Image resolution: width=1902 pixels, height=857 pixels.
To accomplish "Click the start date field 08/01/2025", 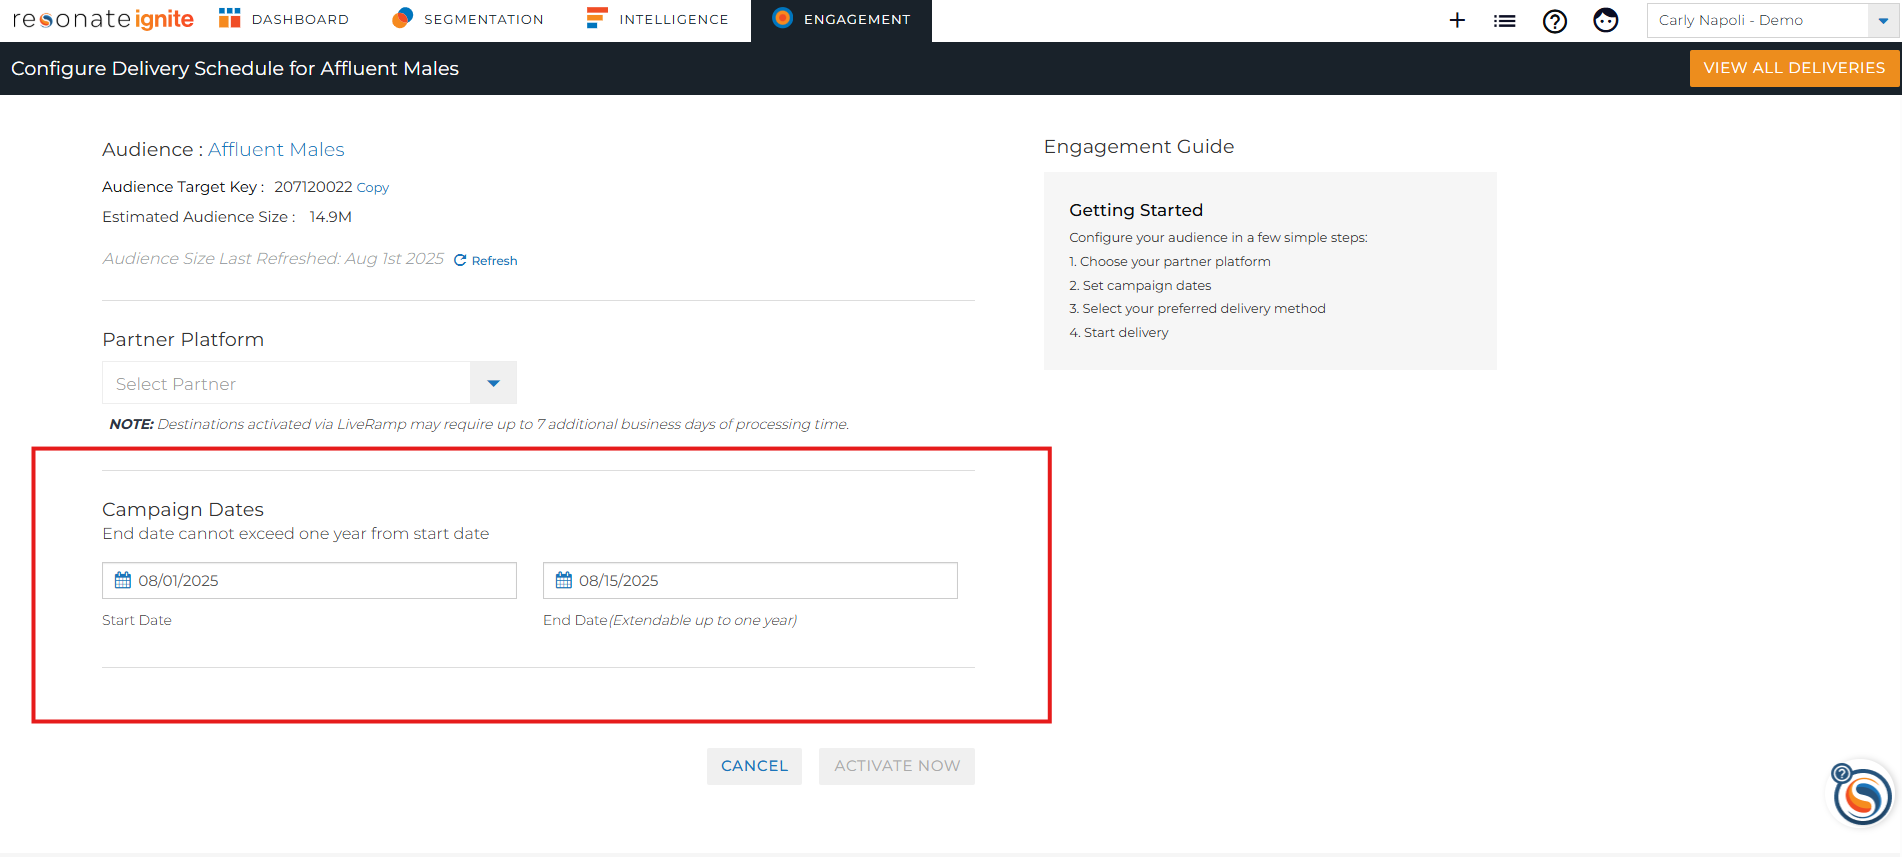I will (309, 580).
